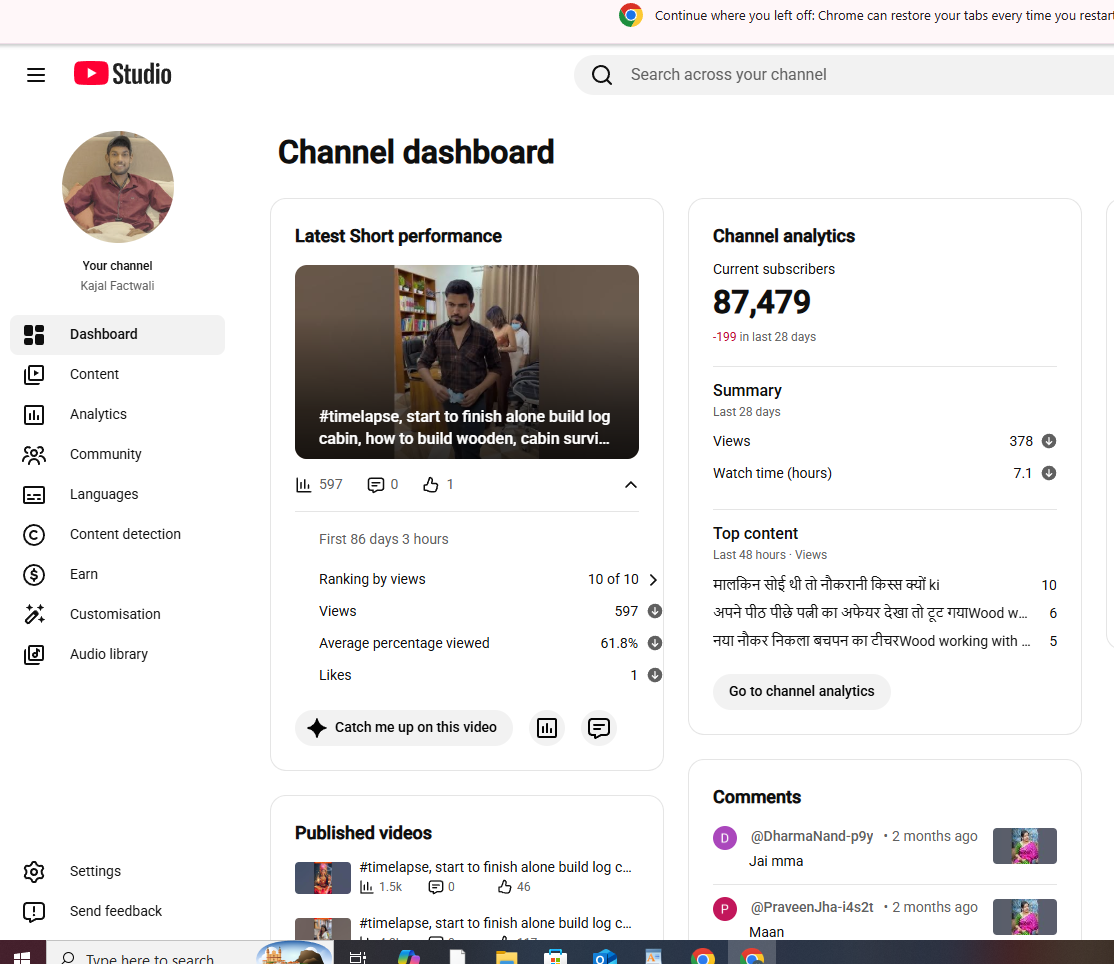Click the Watch time arrow beside 7.1
Screen dimensions: 1114x964
(x=1049, y=473)
